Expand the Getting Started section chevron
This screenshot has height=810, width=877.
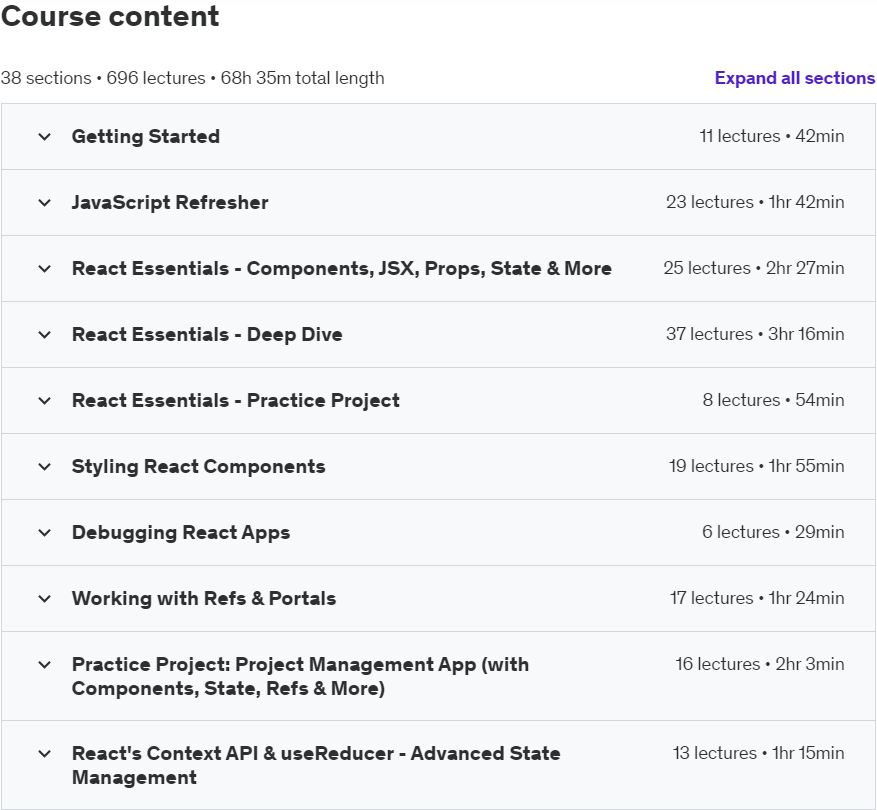click(x=44, y=137)
